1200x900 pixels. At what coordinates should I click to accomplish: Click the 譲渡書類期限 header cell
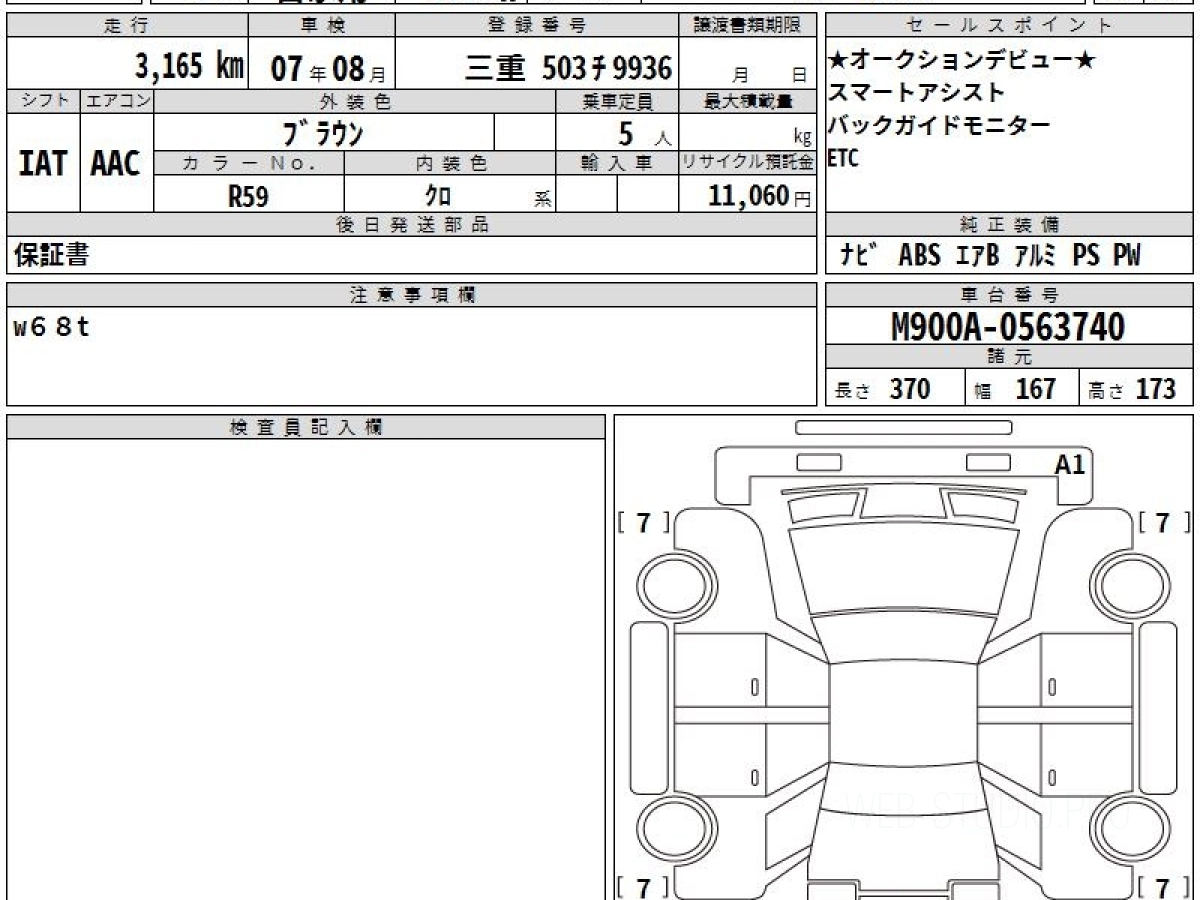[749, 26]
